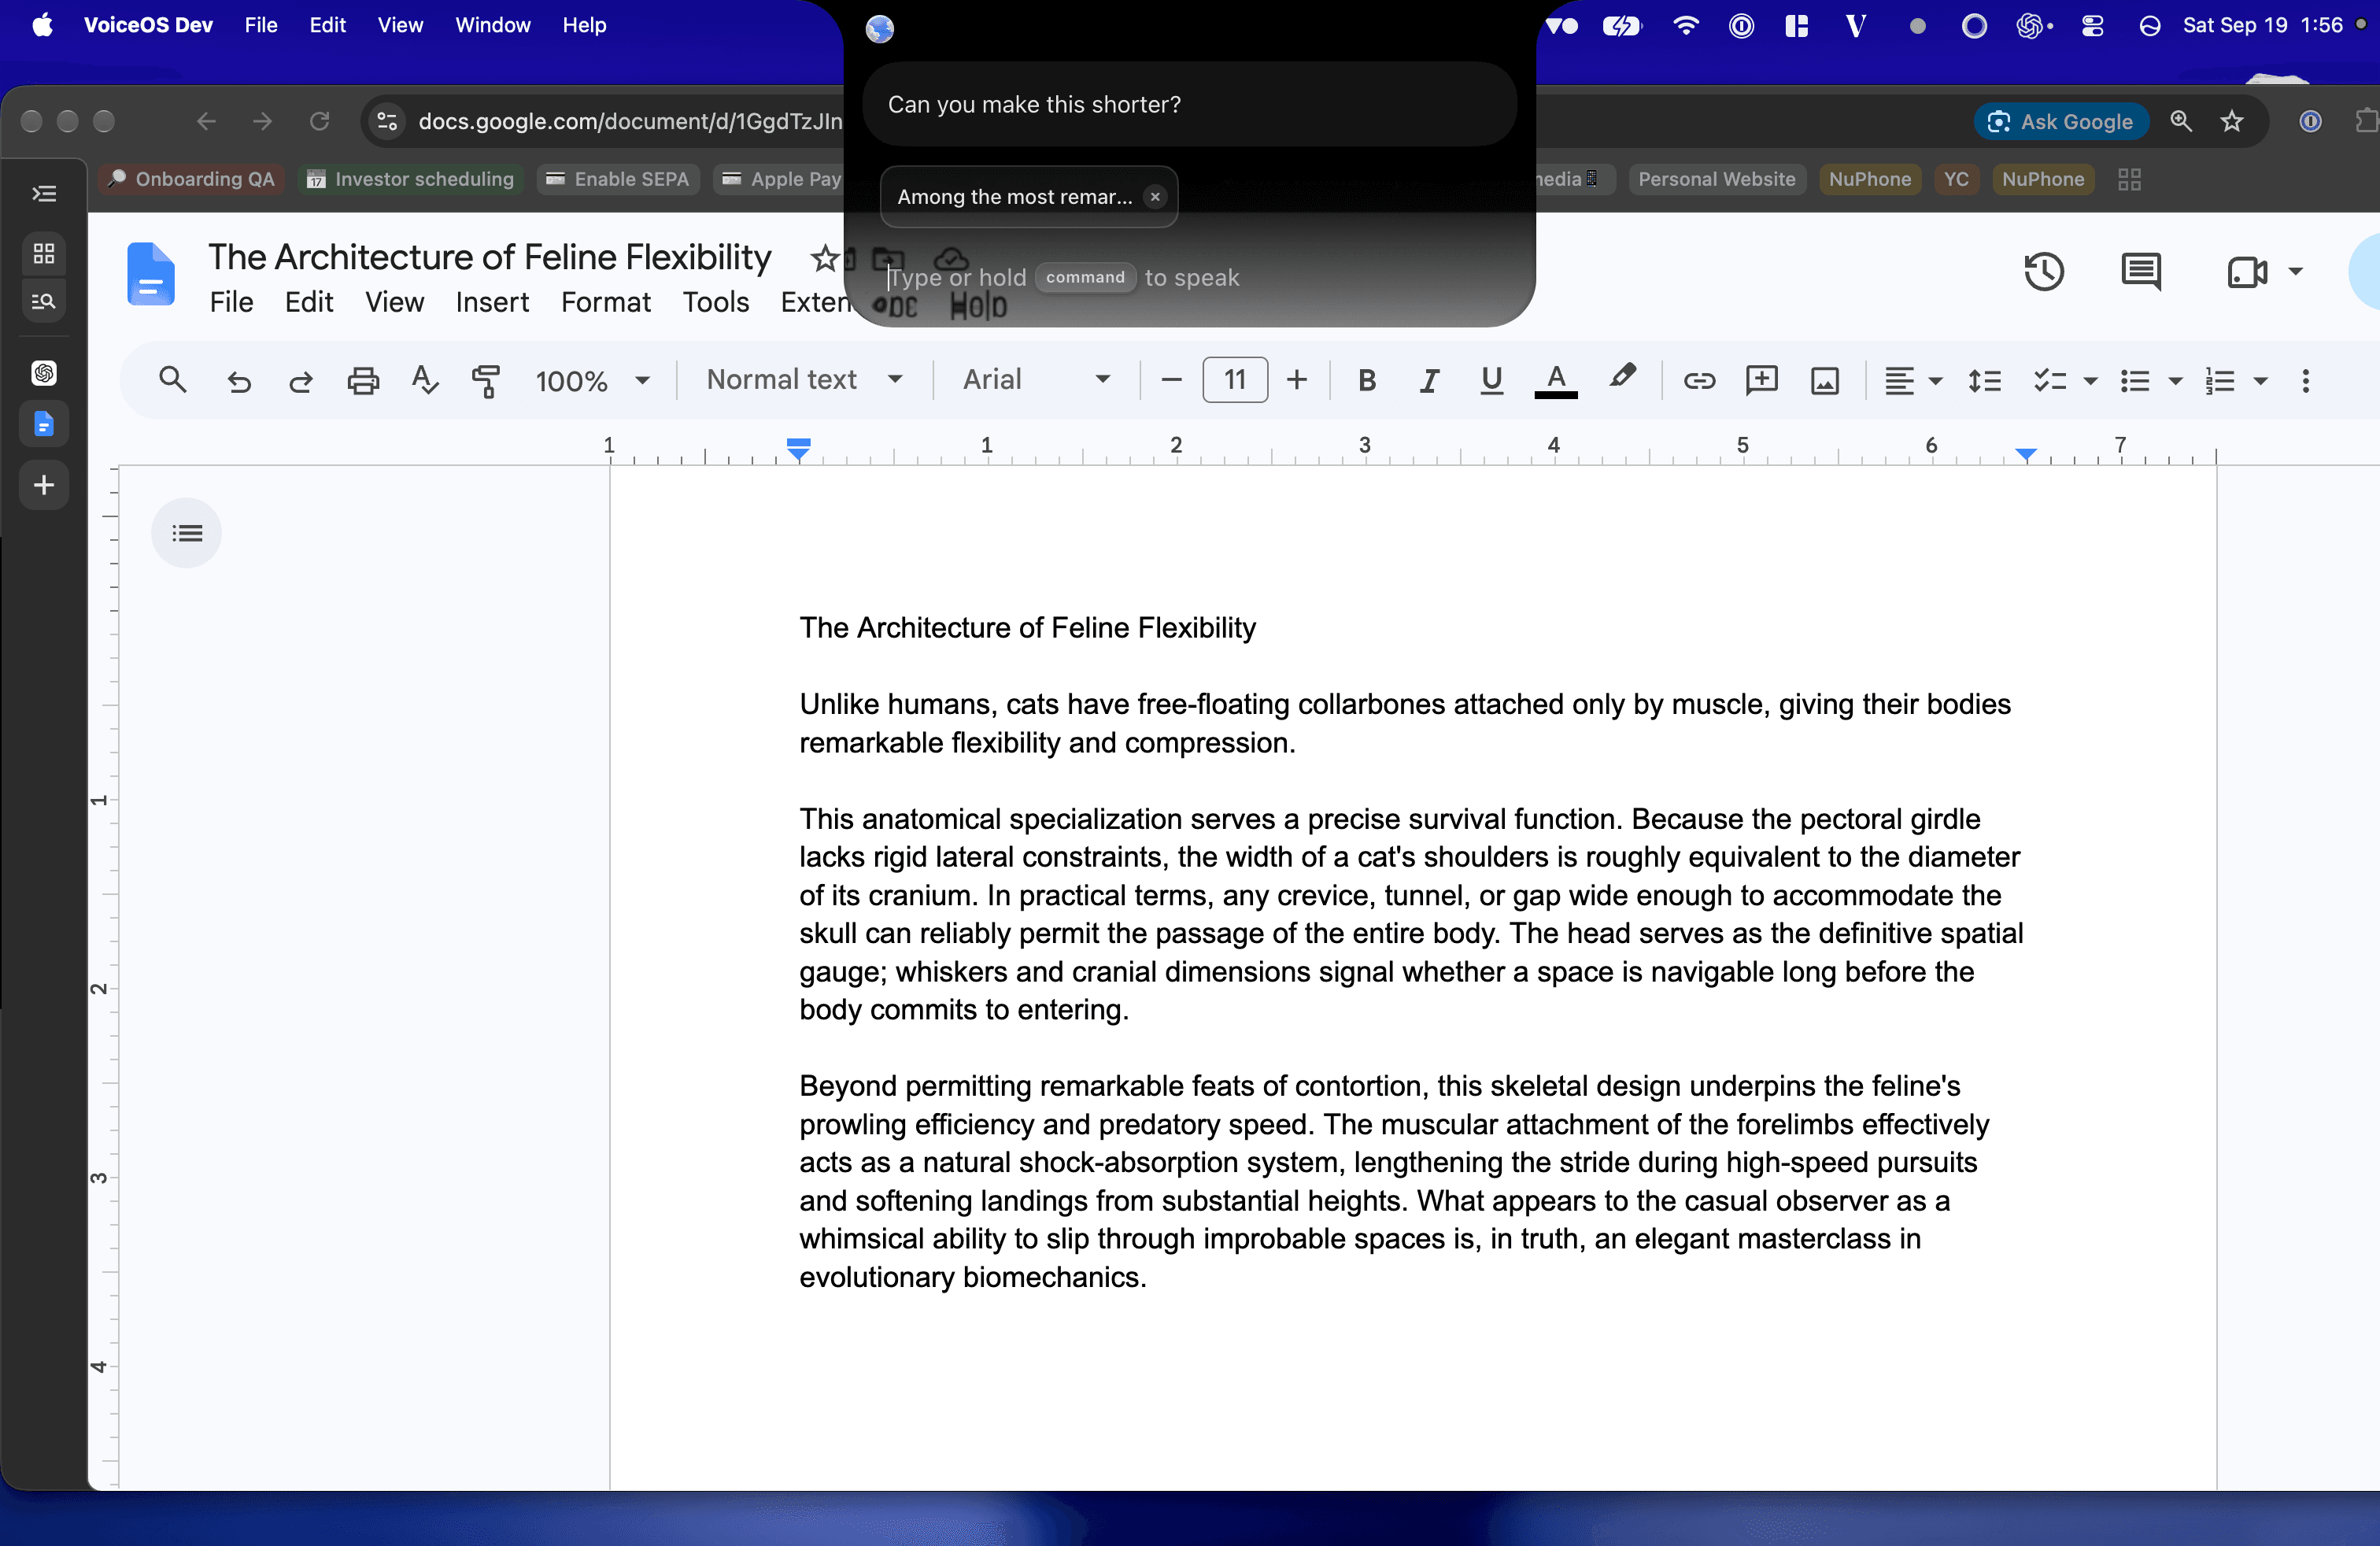Decrease the font size
2380x1546 pixels.
[x=1172, y=380]
